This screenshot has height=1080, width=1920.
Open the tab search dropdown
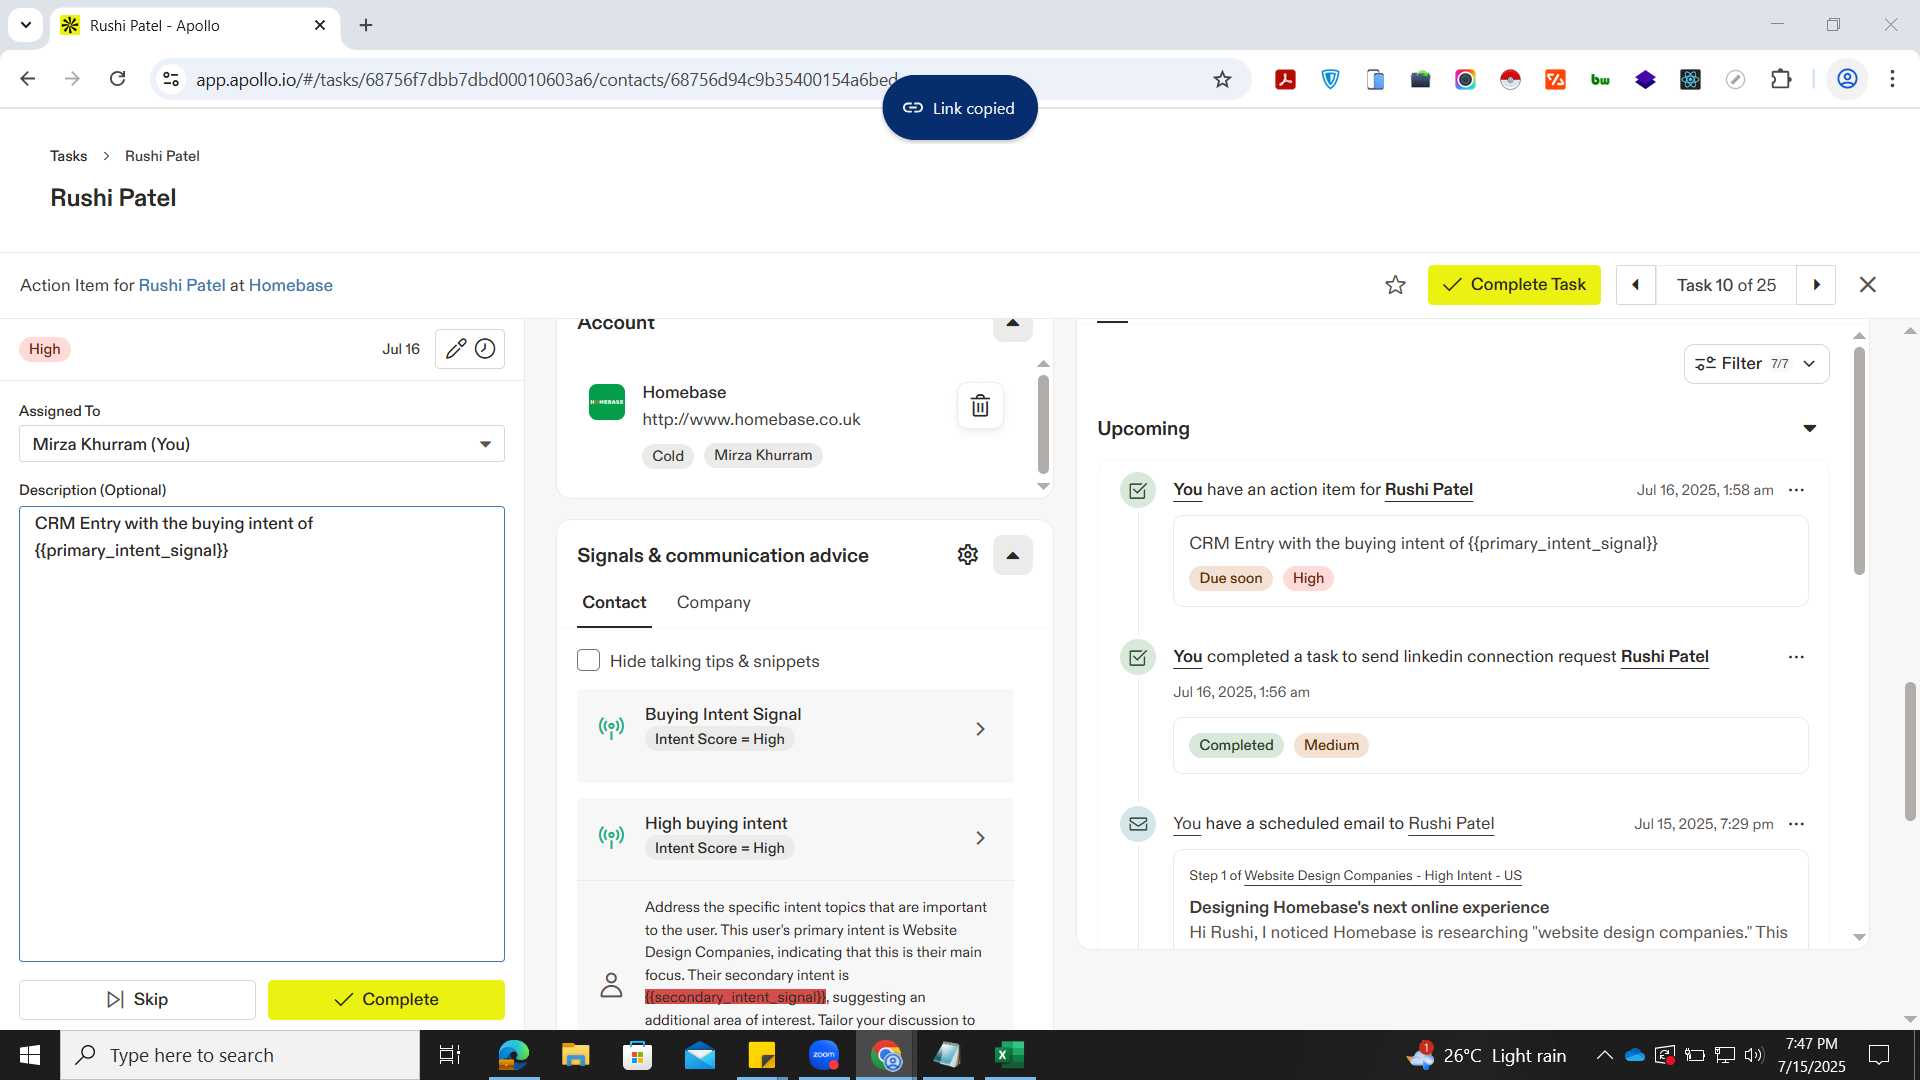click(25, 25)
